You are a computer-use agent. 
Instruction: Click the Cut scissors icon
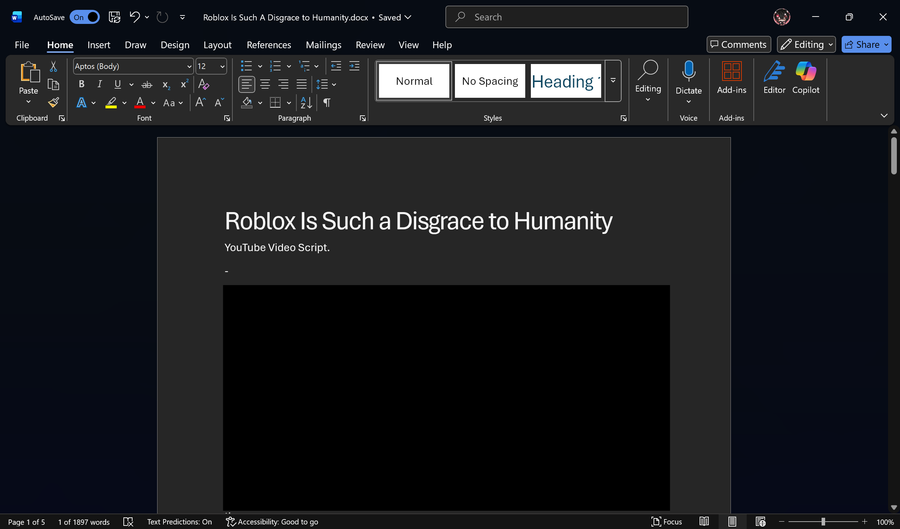[x=53, y=66]
